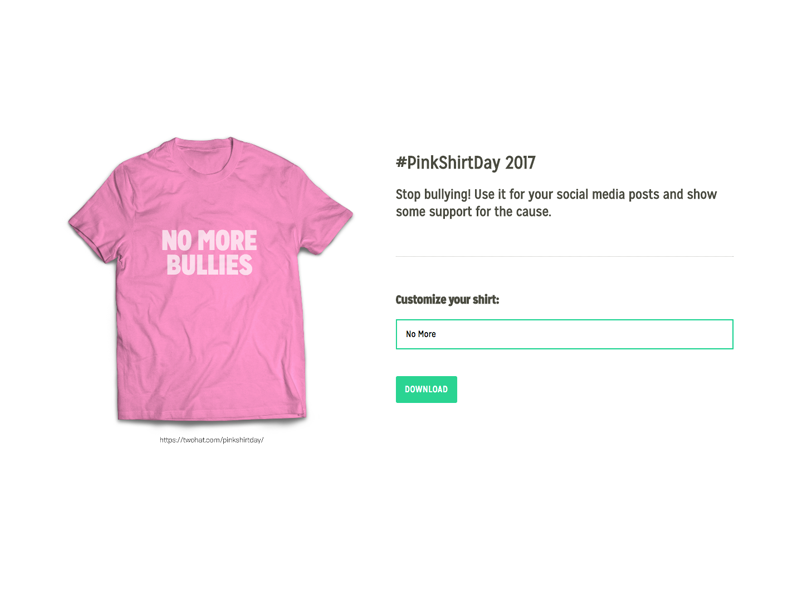The image size is (800, 600).
Task: Click the https://twohat.com/pinkshirtday/ caption
Action: tap(212, 438)
